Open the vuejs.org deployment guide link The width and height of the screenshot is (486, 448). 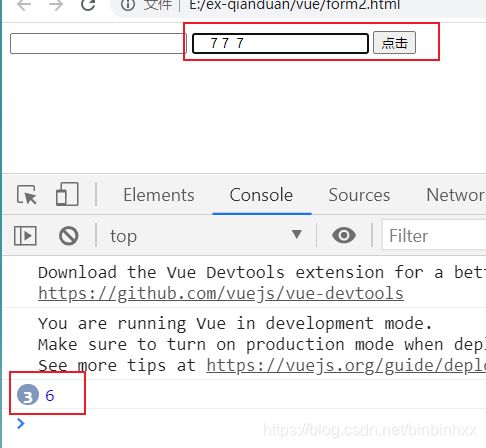click(346, 366)
